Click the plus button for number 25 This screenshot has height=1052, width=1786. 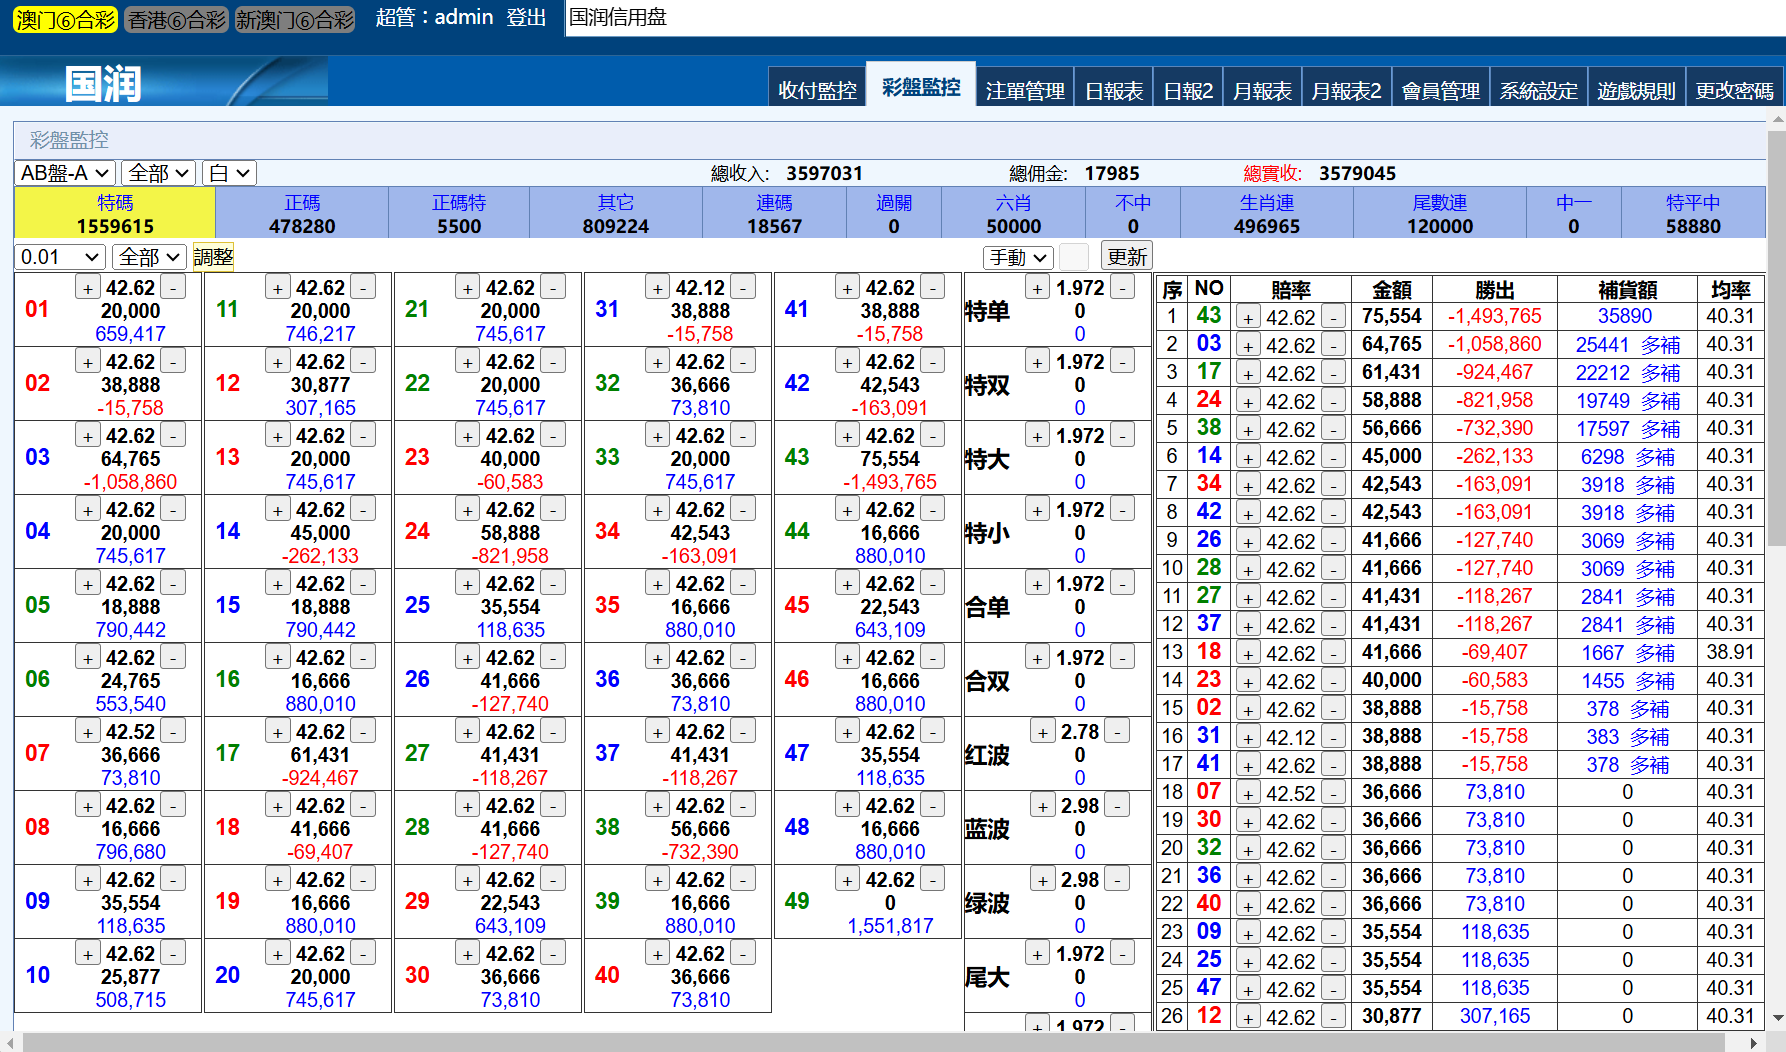(x=468, y=584)
